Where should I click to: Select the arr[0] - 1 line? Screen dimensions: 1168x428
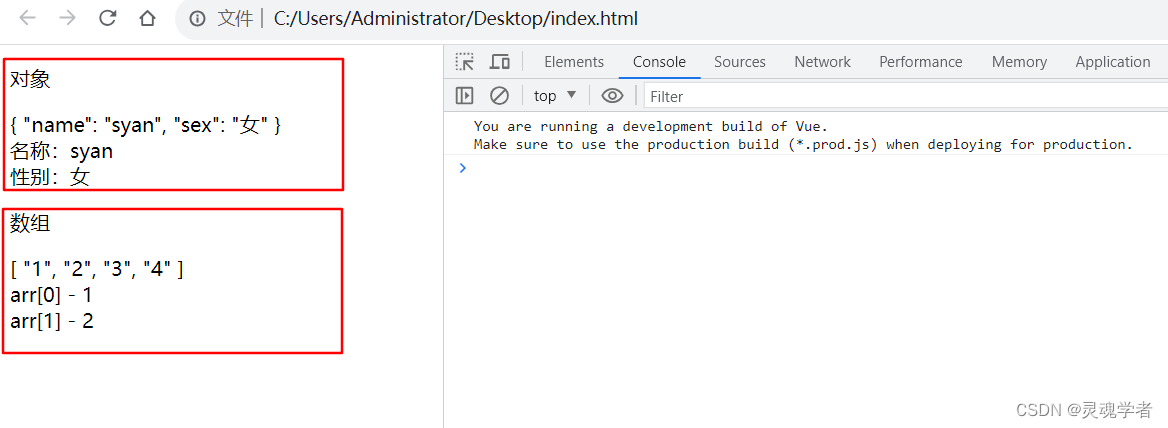click(x=51, y=296)
